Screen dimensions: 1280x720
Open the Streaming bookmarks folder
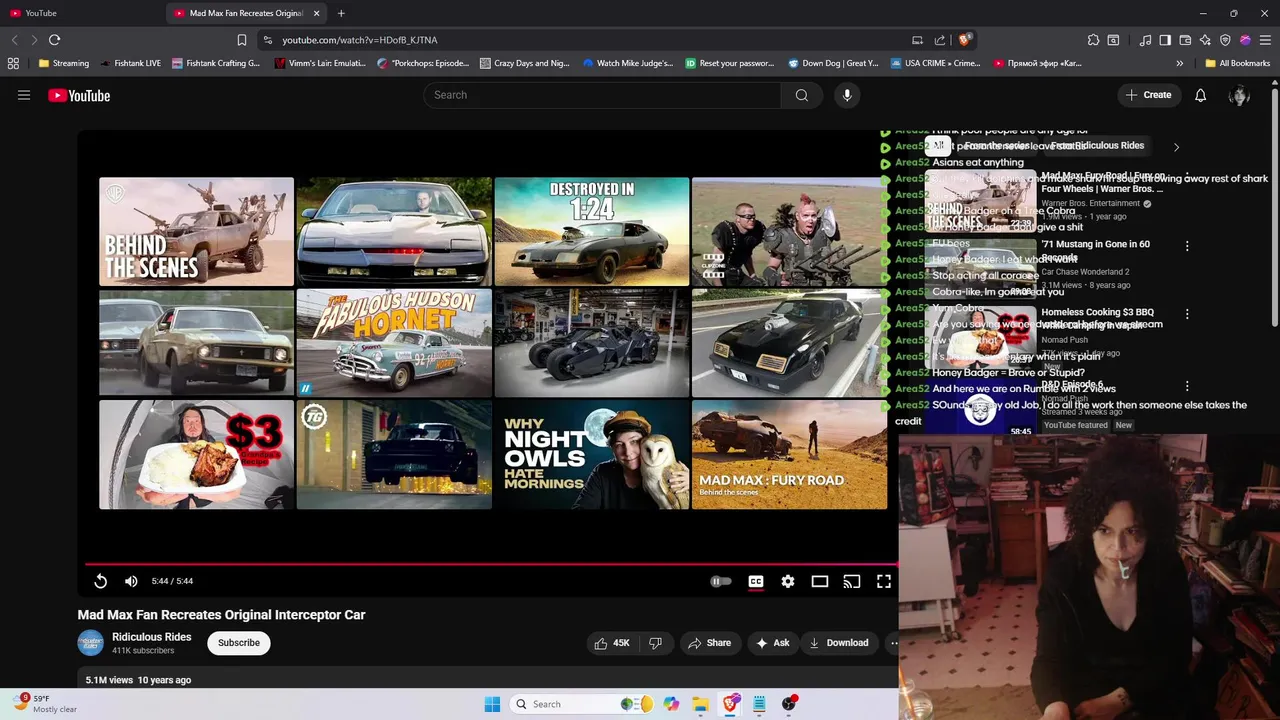pos(64,63)
